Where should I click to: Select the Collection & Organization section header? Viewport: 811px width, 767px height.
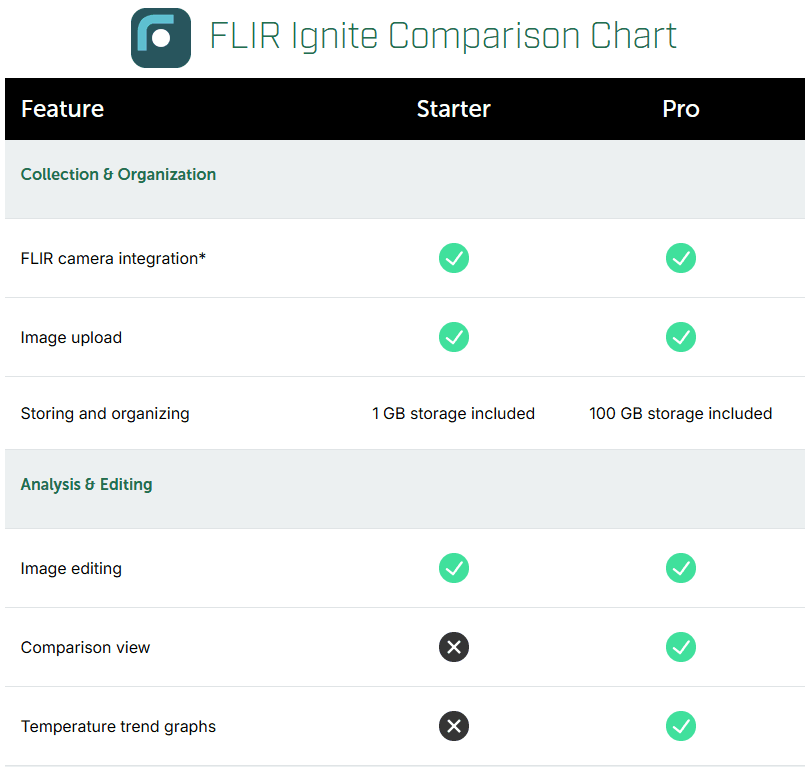118,174
